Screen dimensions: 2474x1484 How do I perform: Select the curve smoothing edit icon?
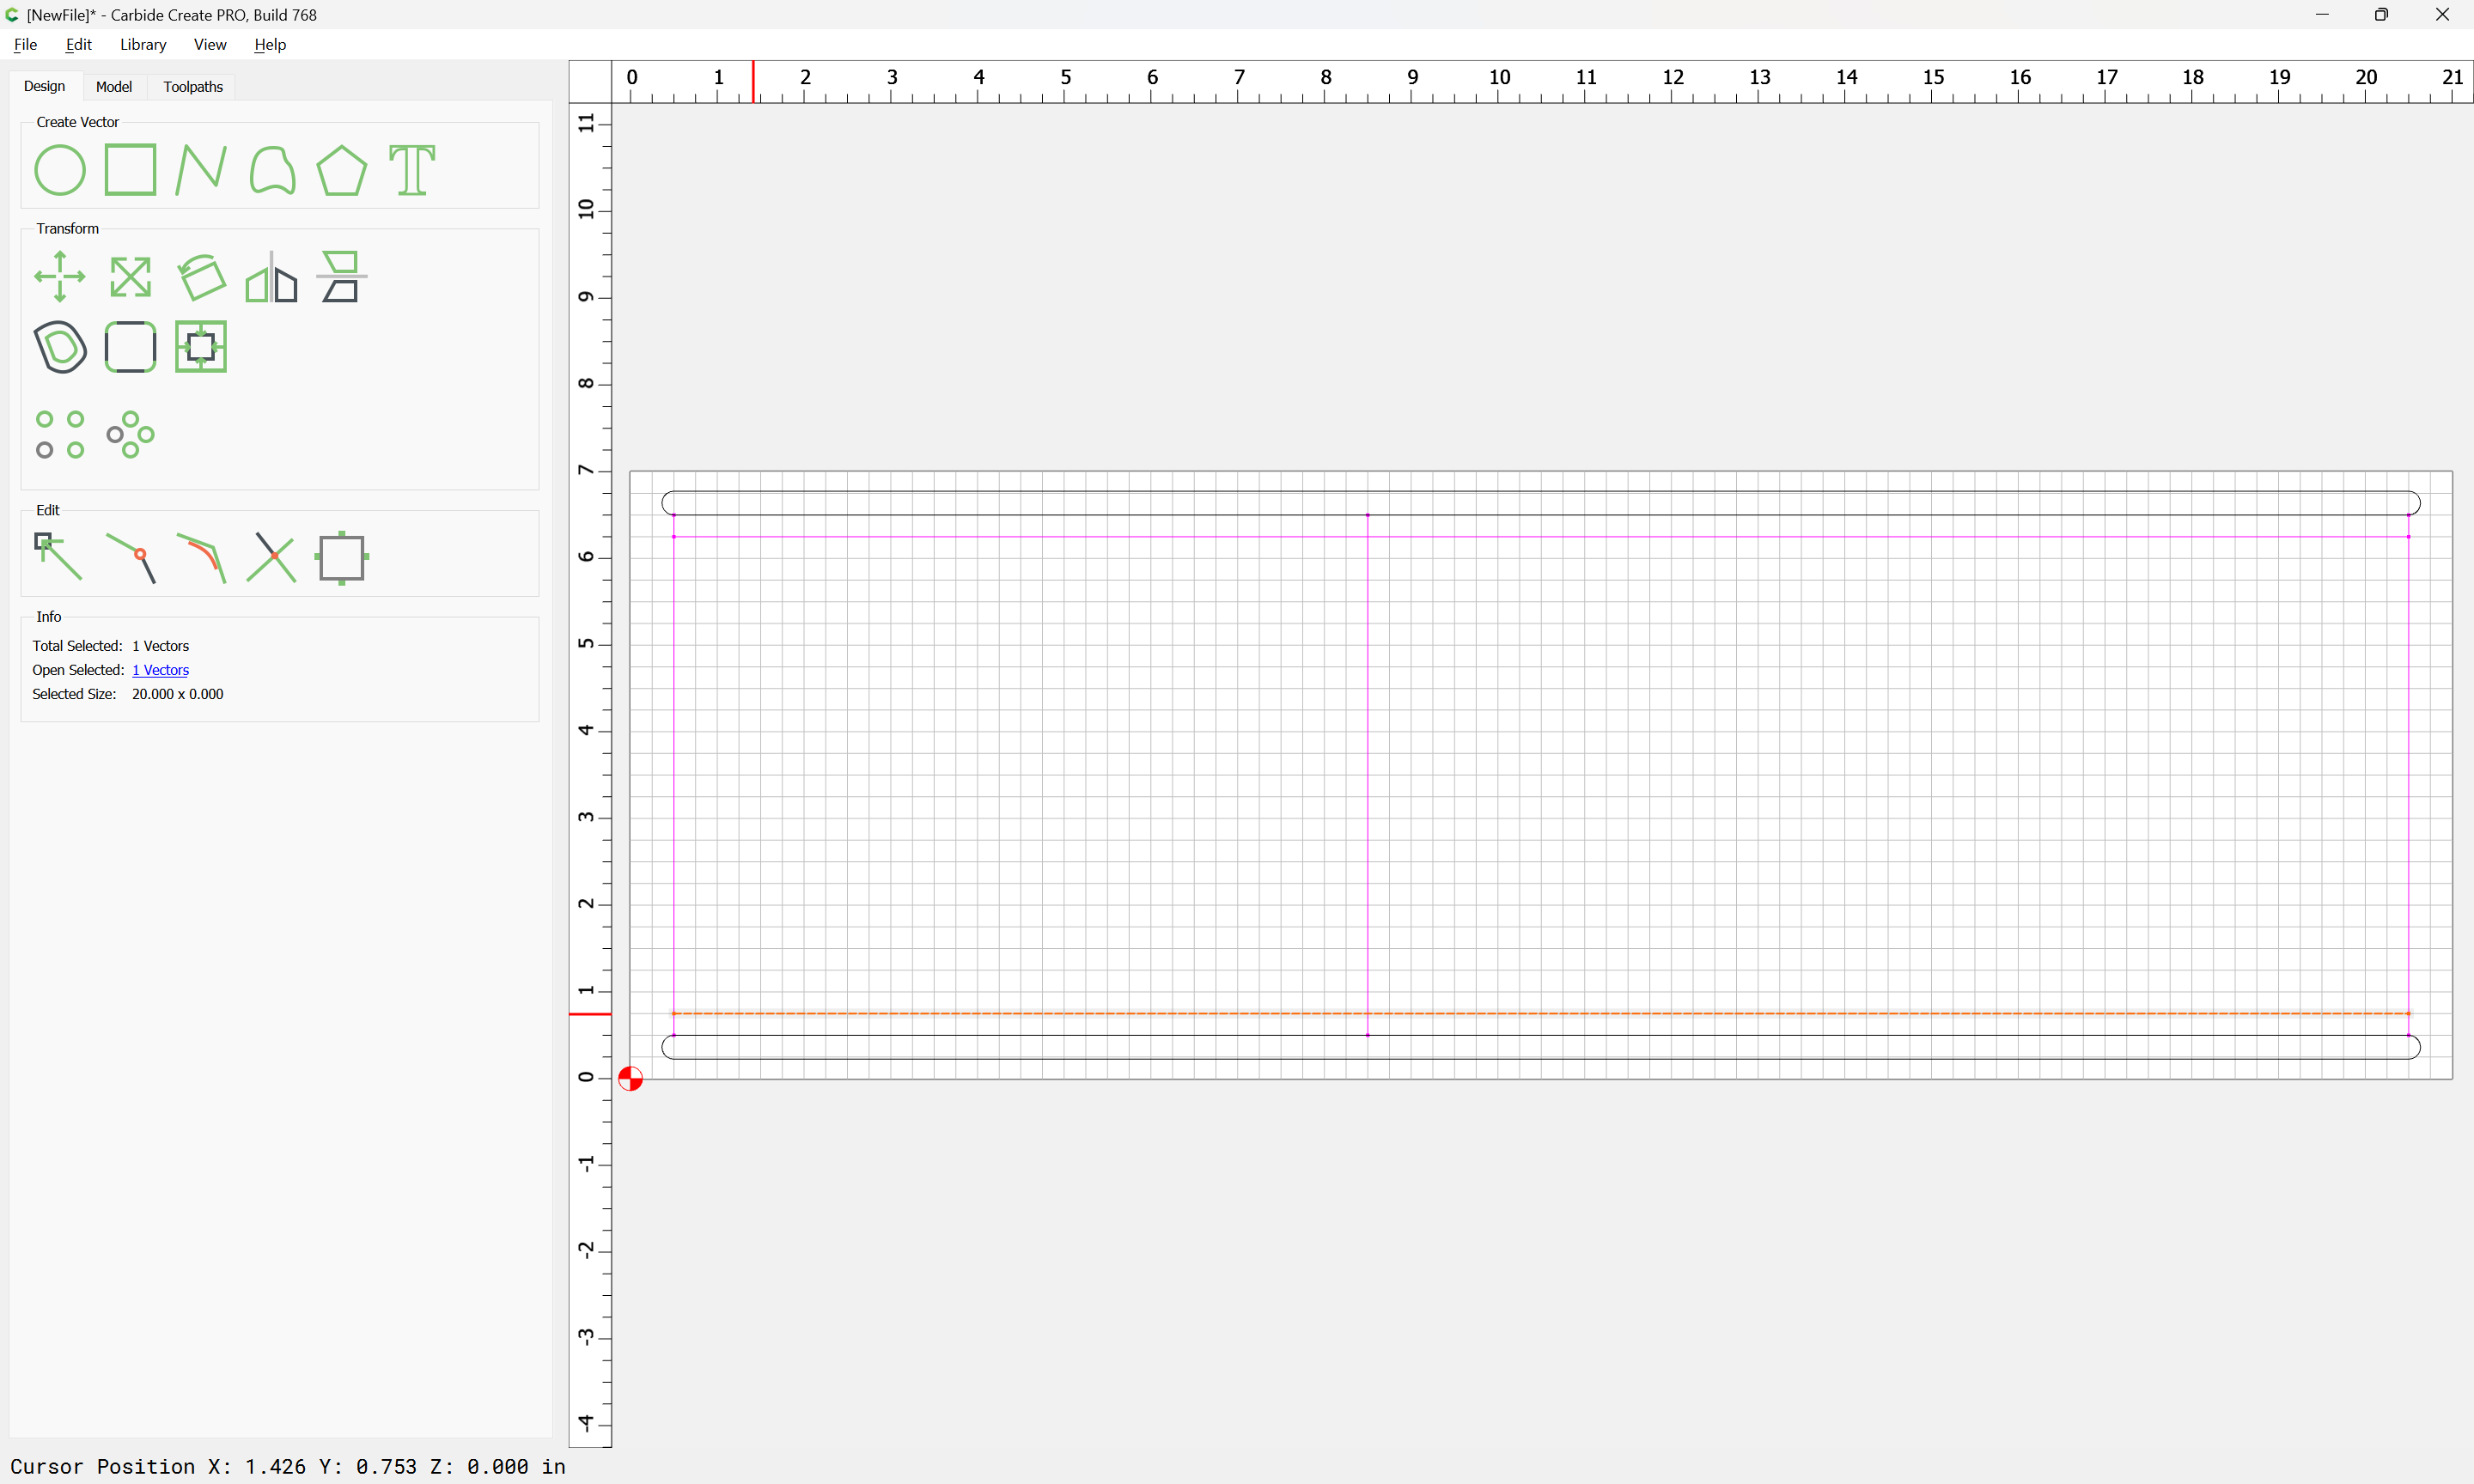coord(201,558)
